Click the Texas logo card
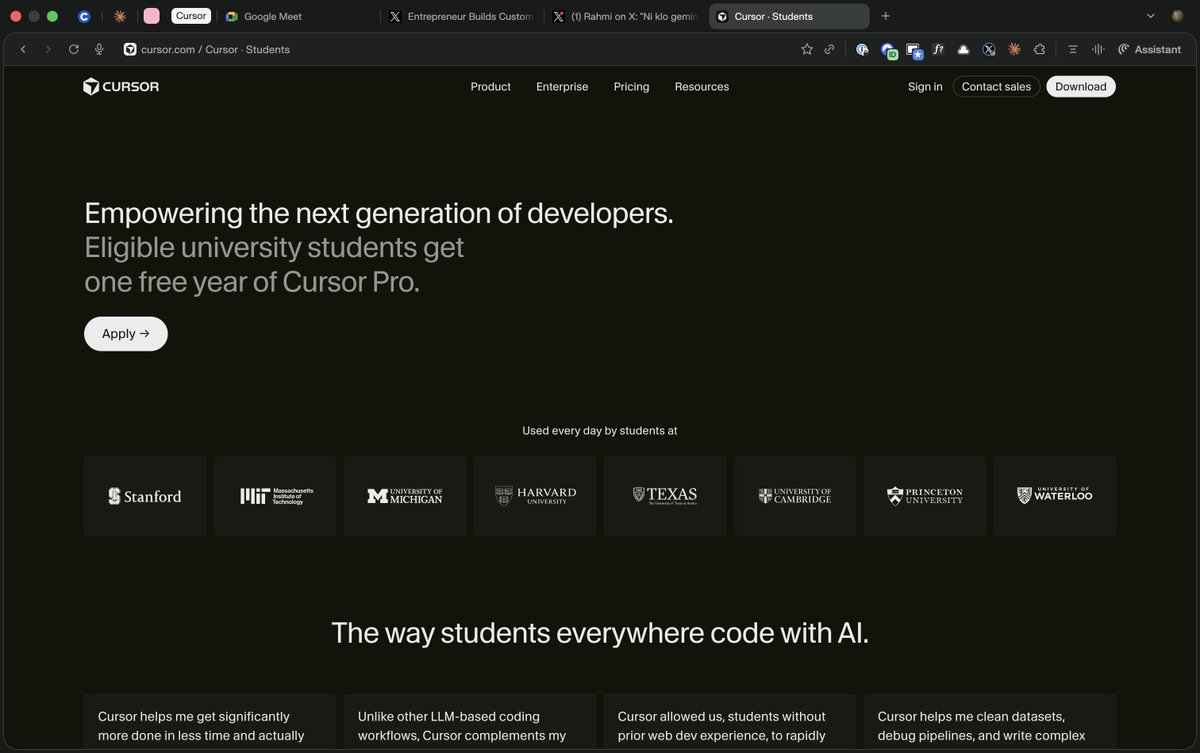 (665, 496)
